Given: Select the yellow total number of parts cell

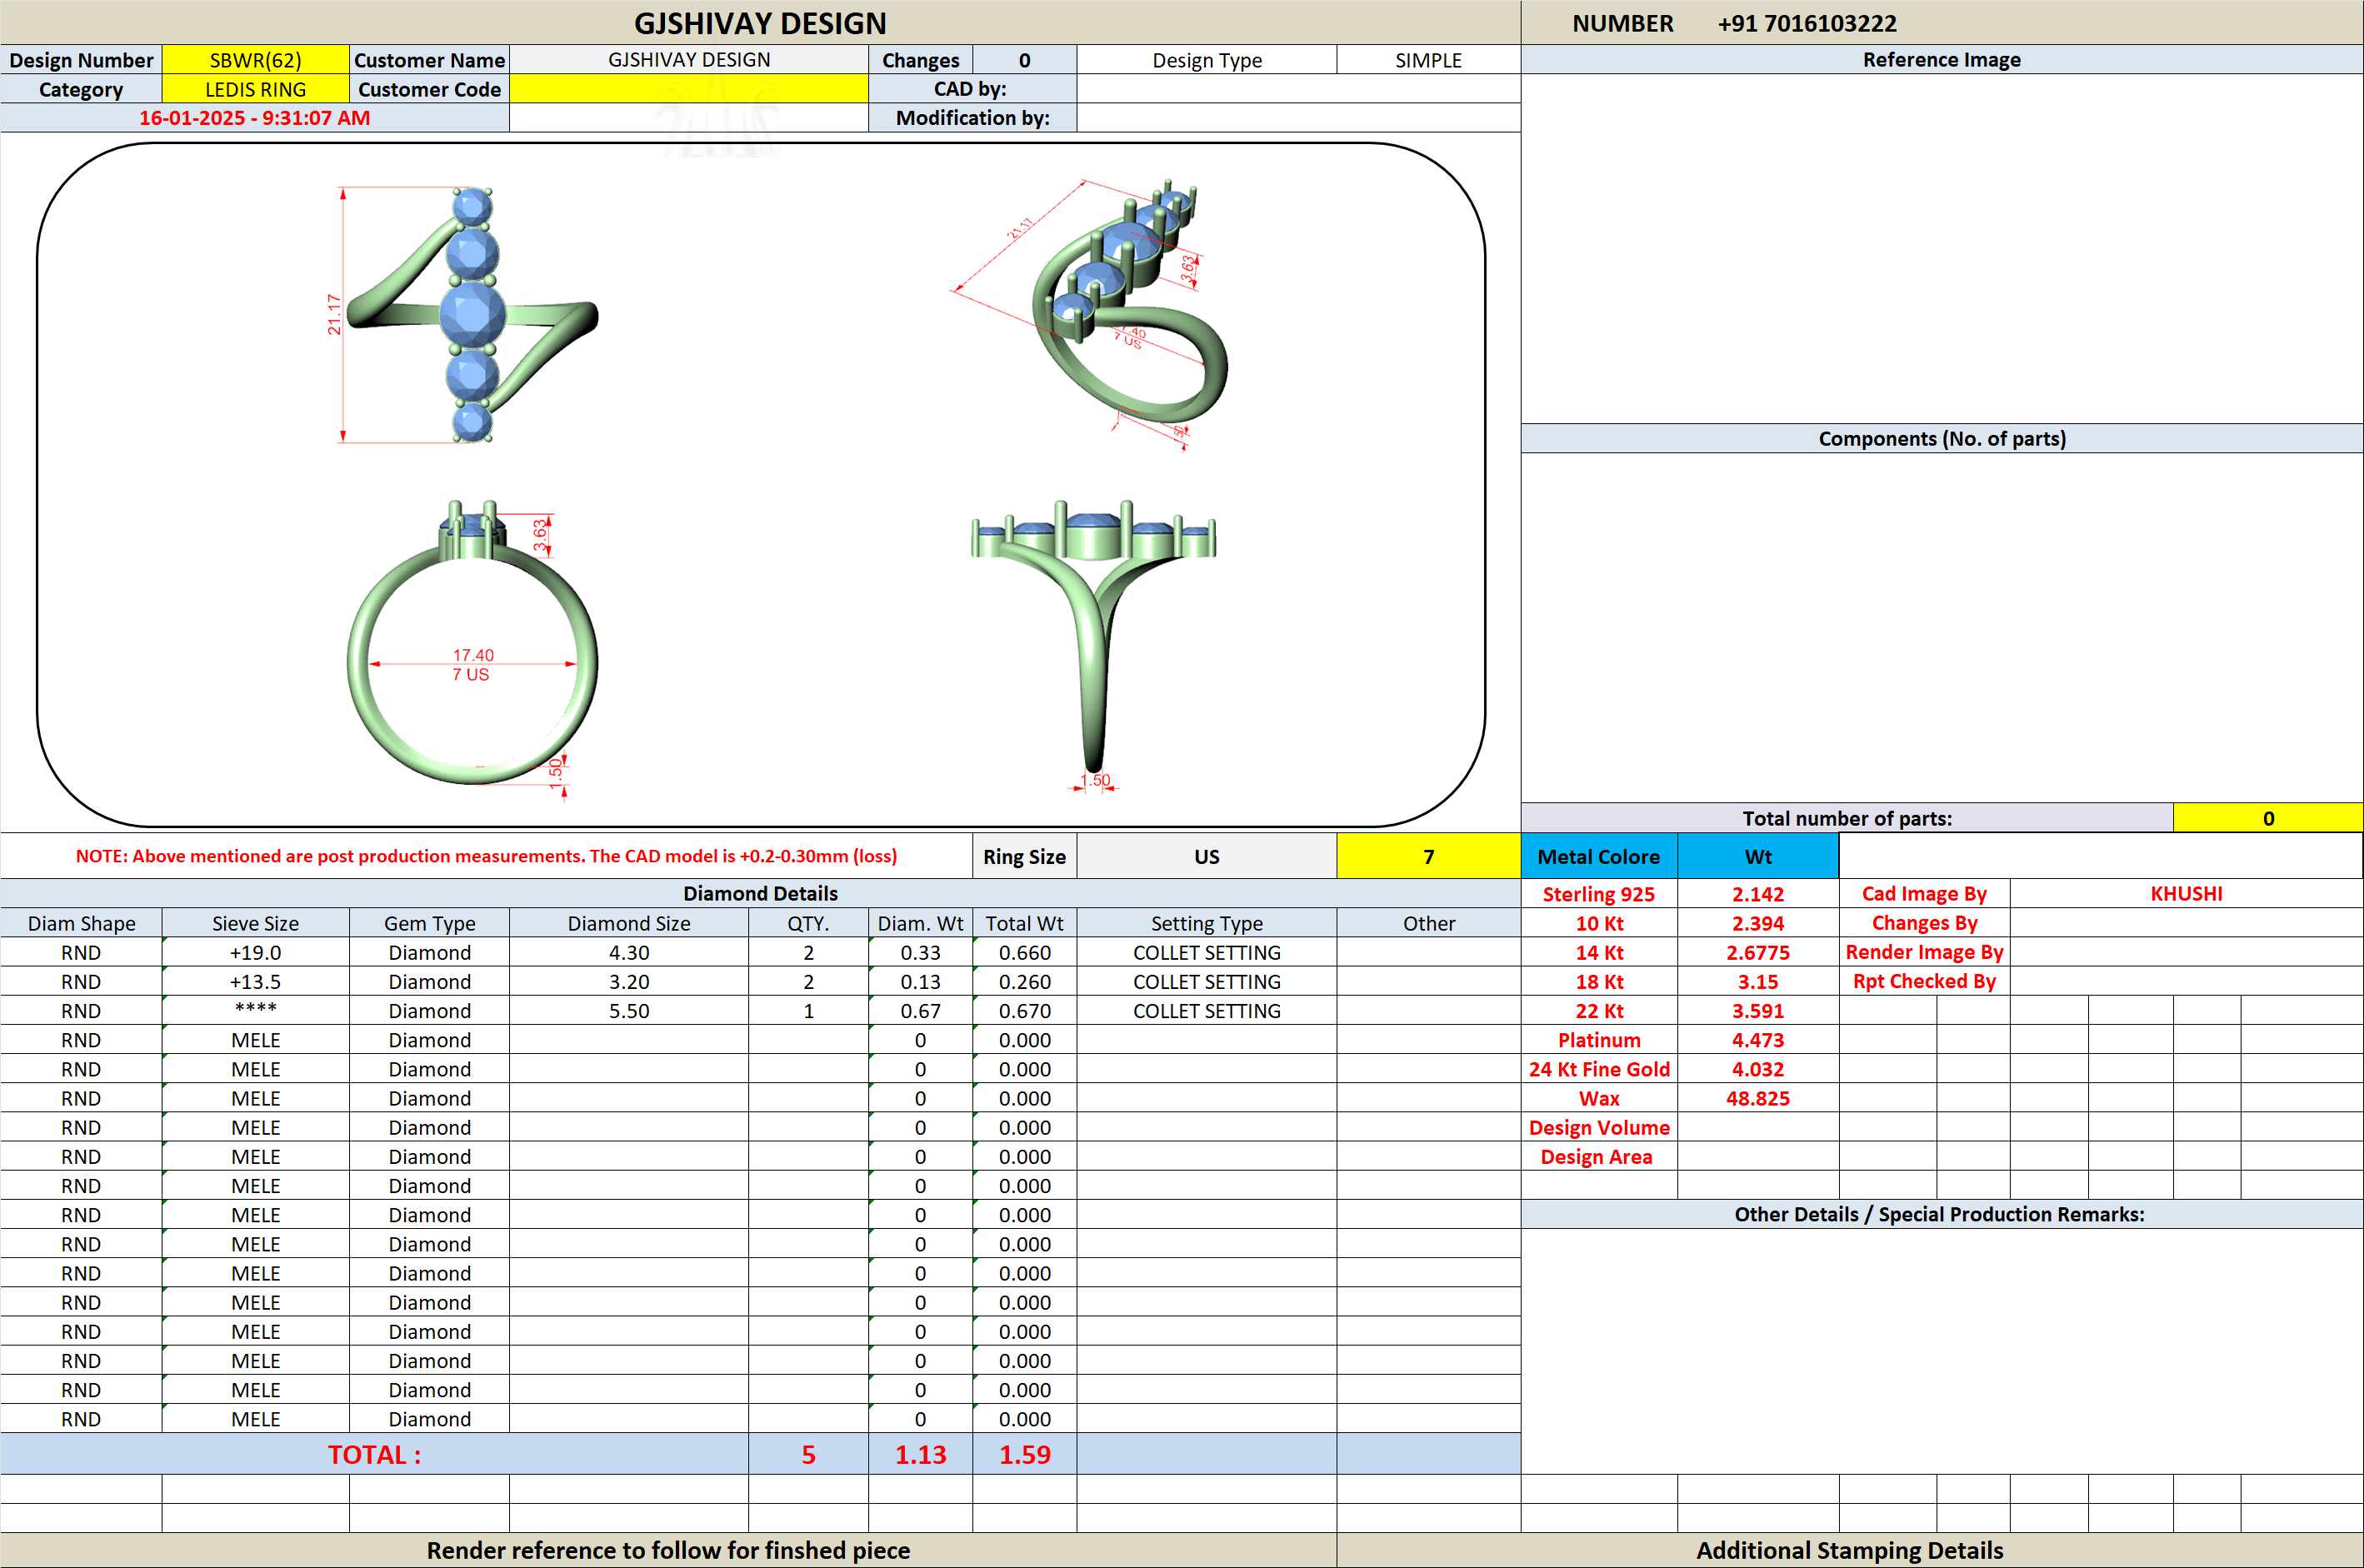Looking at the screenshot, I should tap(2267, 818).
